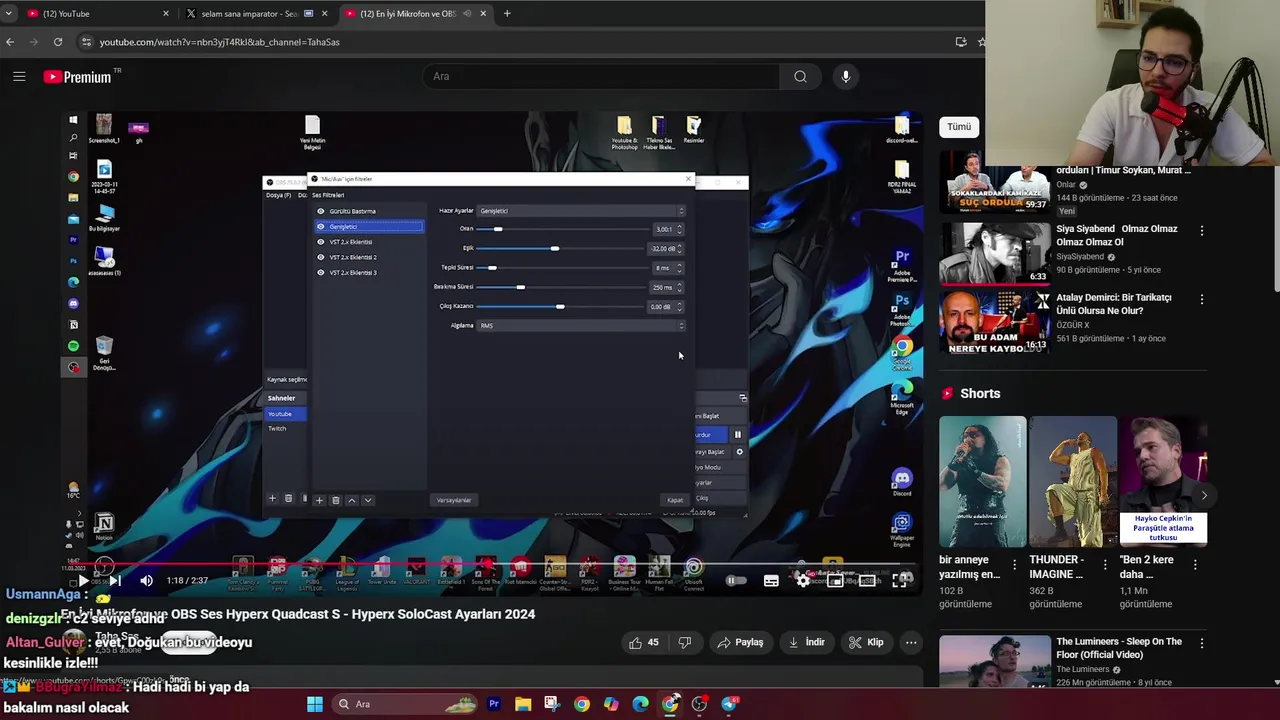Dislike the video with thumbs down
Image resolution: width=1280 pixels, height=720 pixels.
[x=685, y=642]
